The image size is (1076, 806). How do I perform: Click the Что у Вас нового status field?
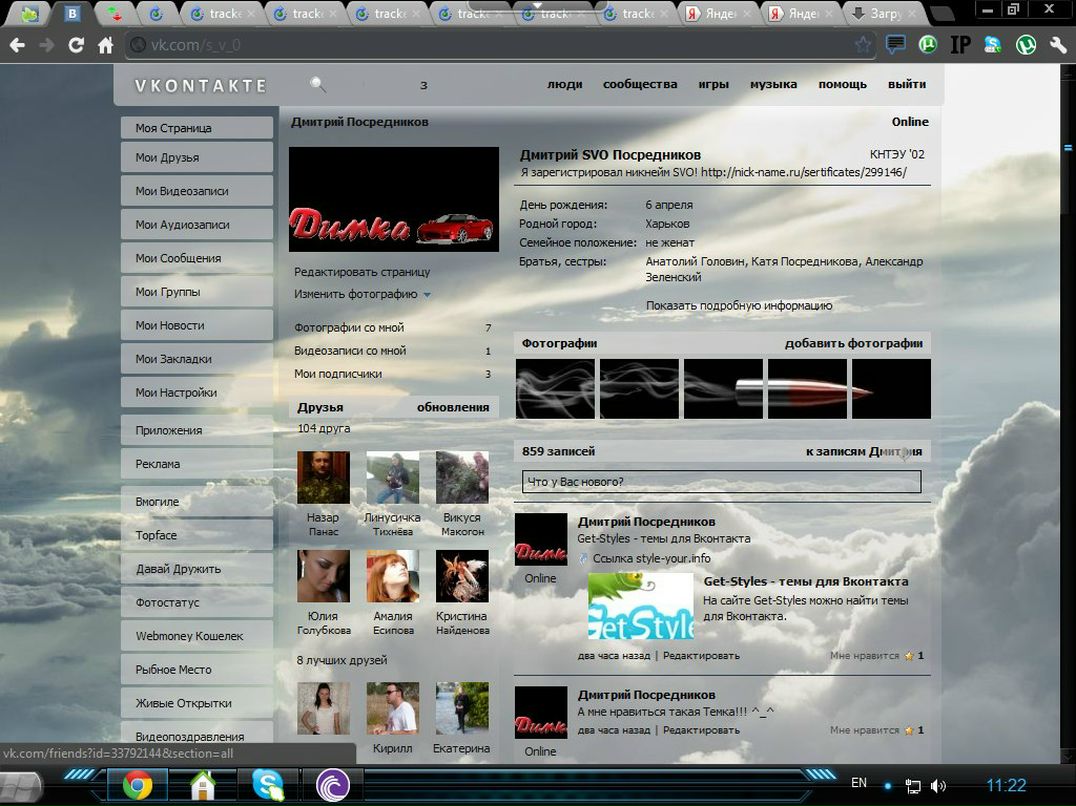[721, 482]
